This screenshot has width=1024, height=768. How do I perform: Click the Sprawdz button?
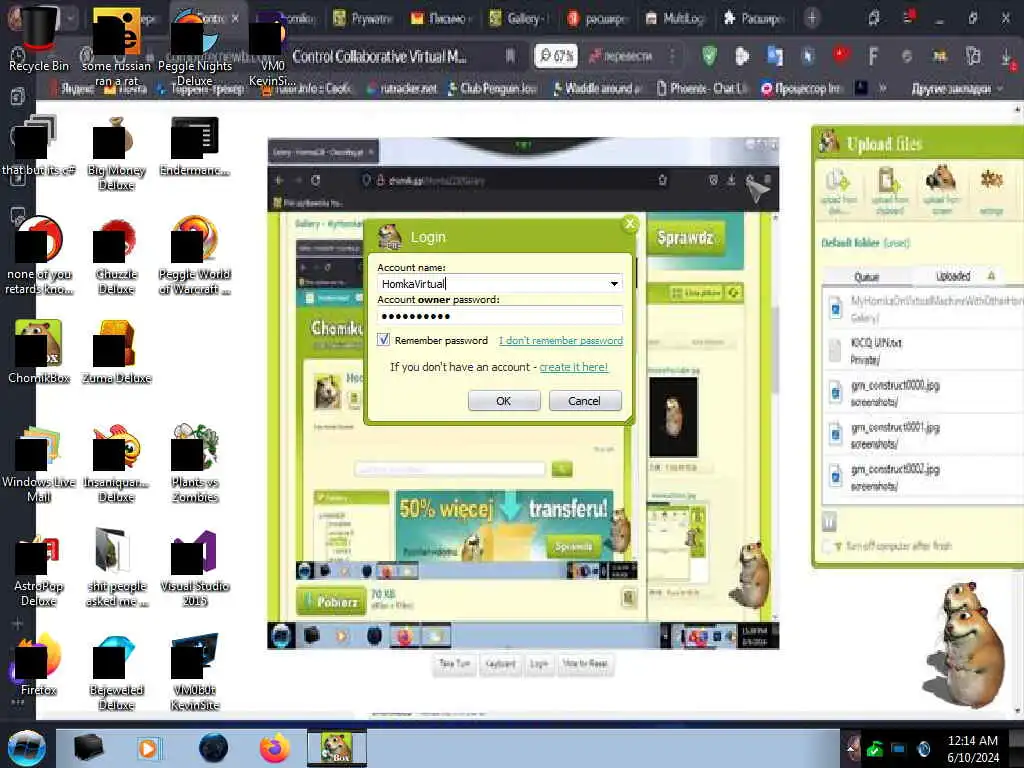[685, 238]
